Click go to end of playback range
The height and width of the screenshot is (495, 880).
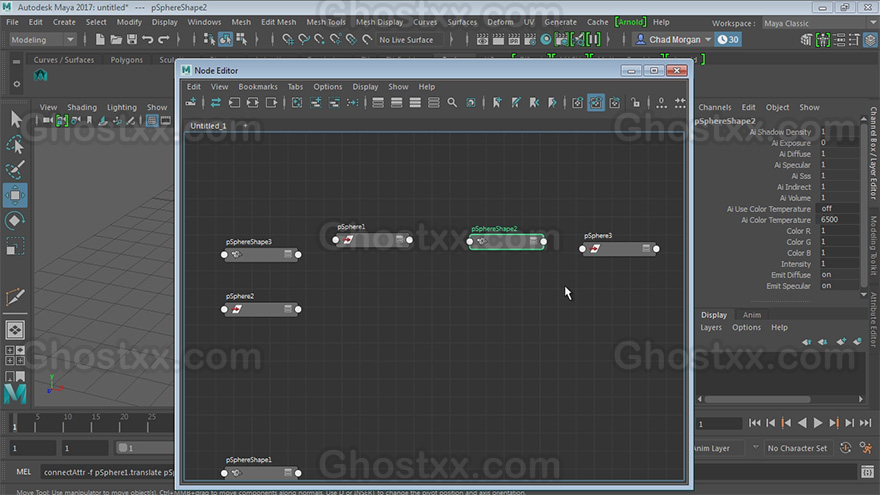(x=865, y=423)
